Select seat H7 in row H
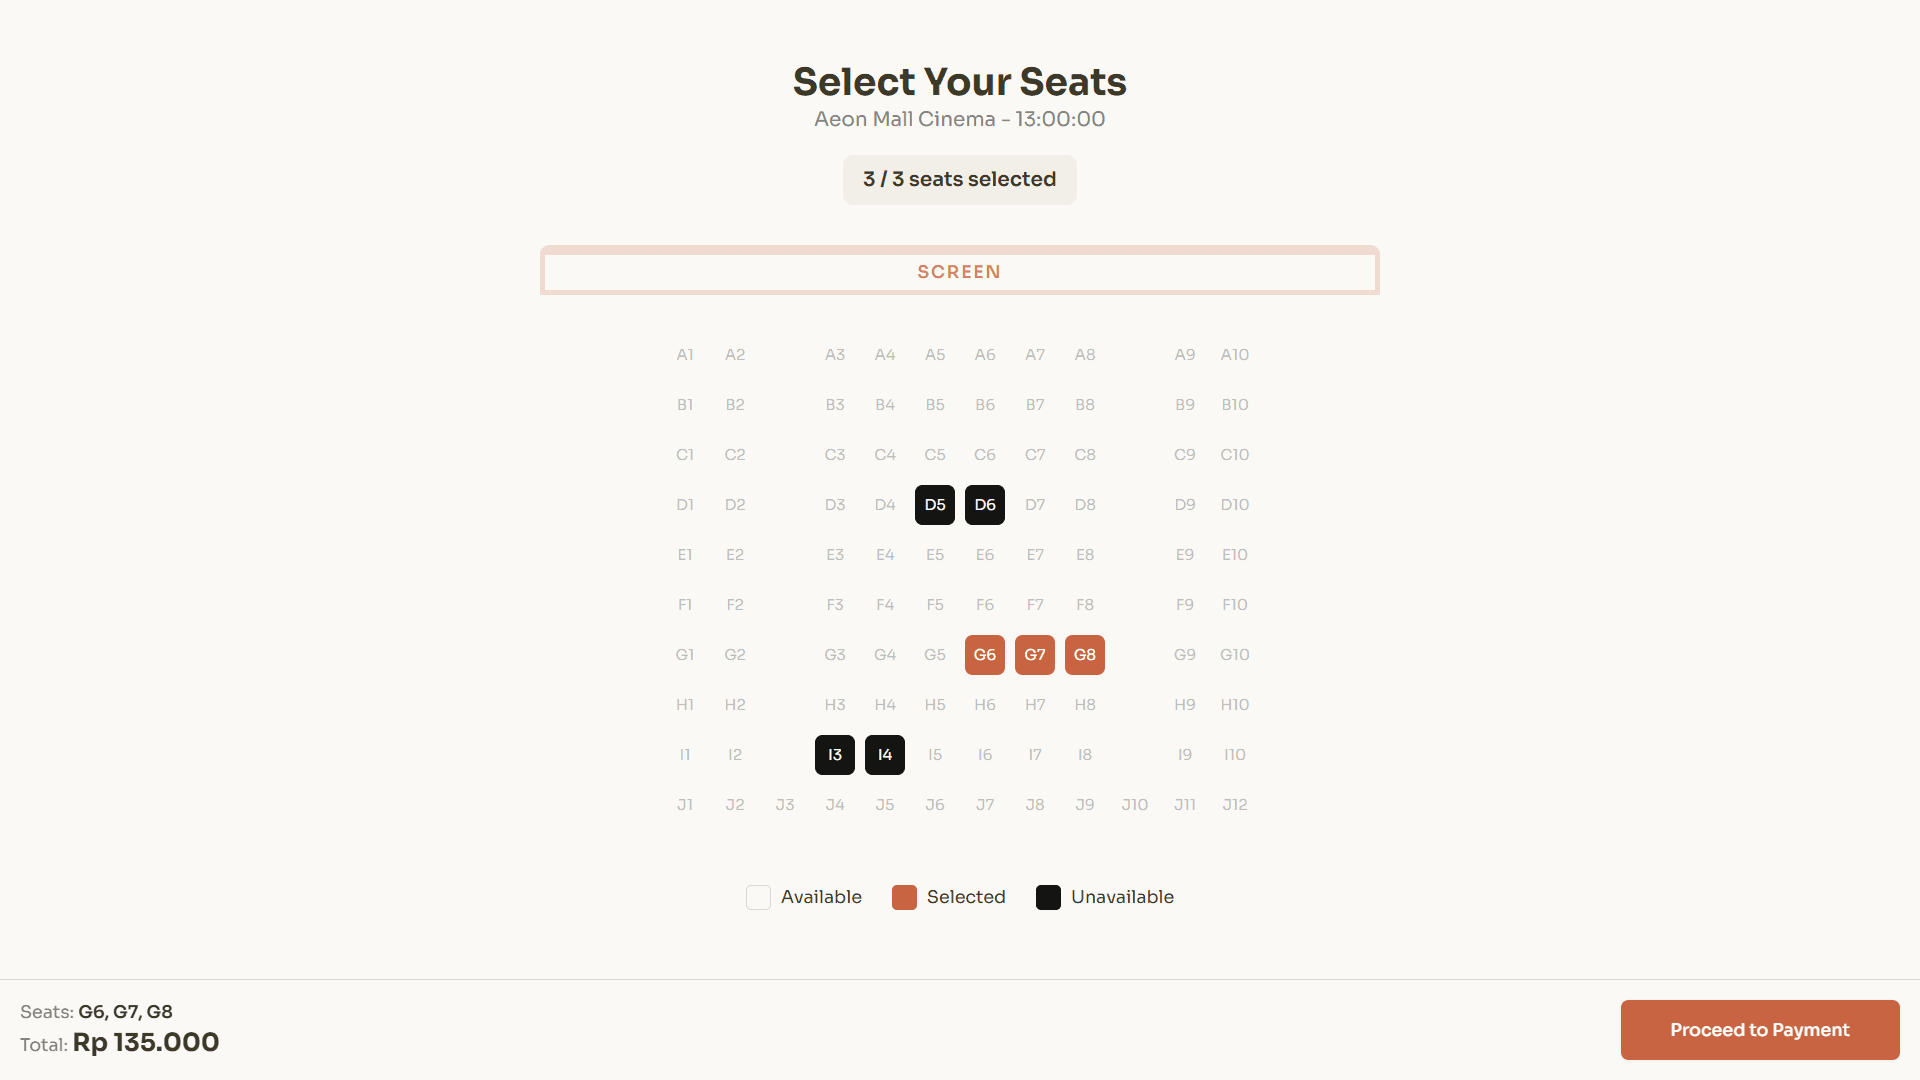The image size is (1920, 1080). [1035, 704]
